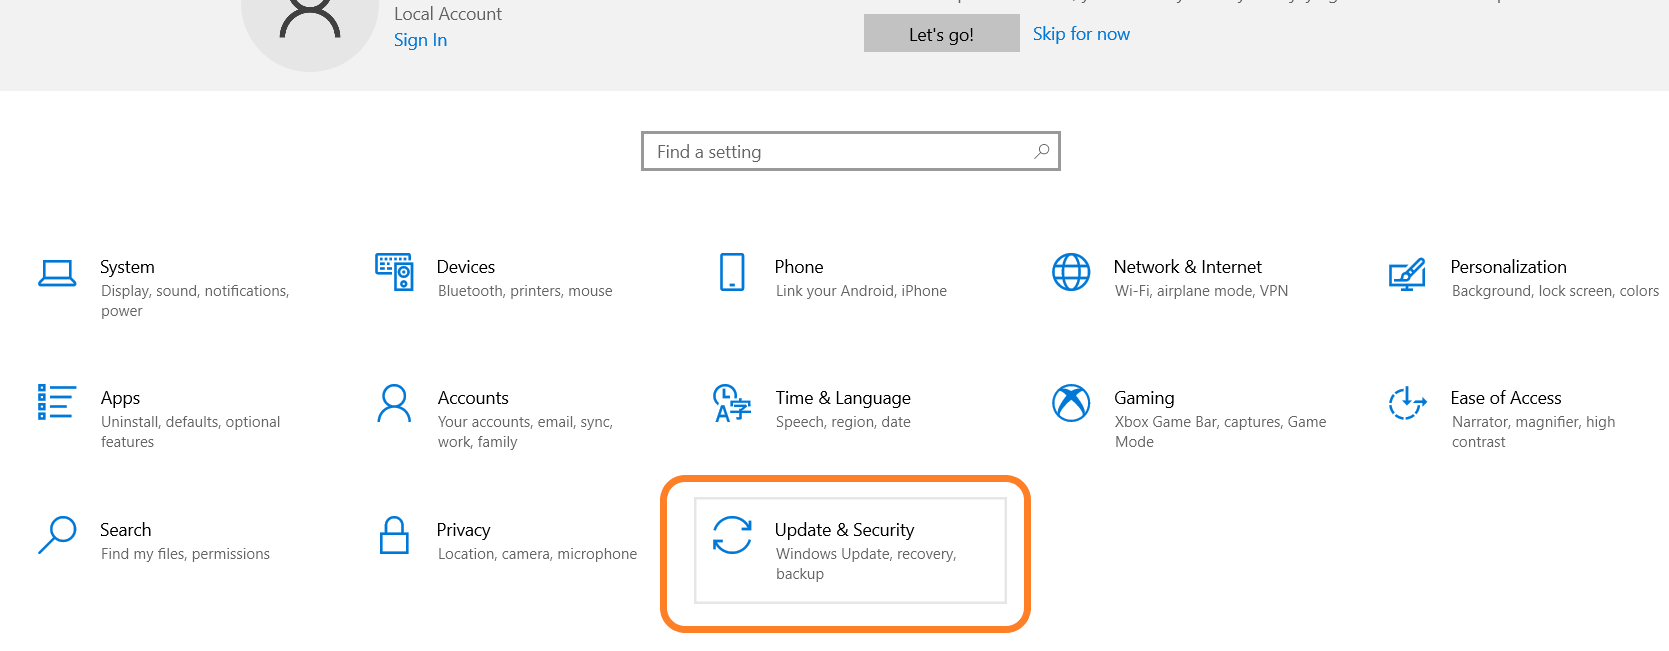Open the Update & Security title text
The height and width of the screenshot is (651, 1669).
844,530
